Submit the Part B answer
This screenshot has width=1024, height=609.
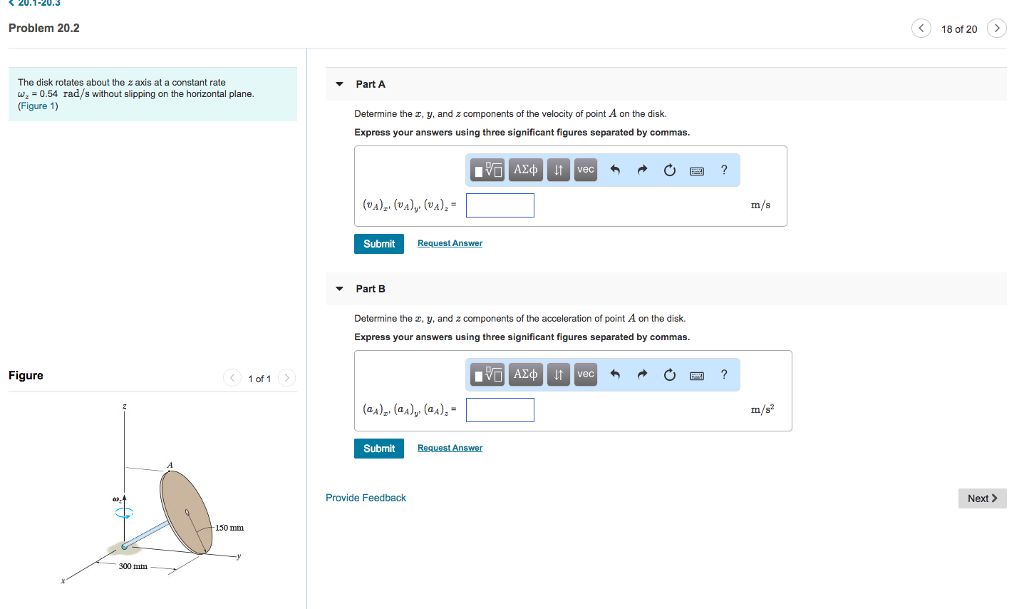click(x=379, y=448)
